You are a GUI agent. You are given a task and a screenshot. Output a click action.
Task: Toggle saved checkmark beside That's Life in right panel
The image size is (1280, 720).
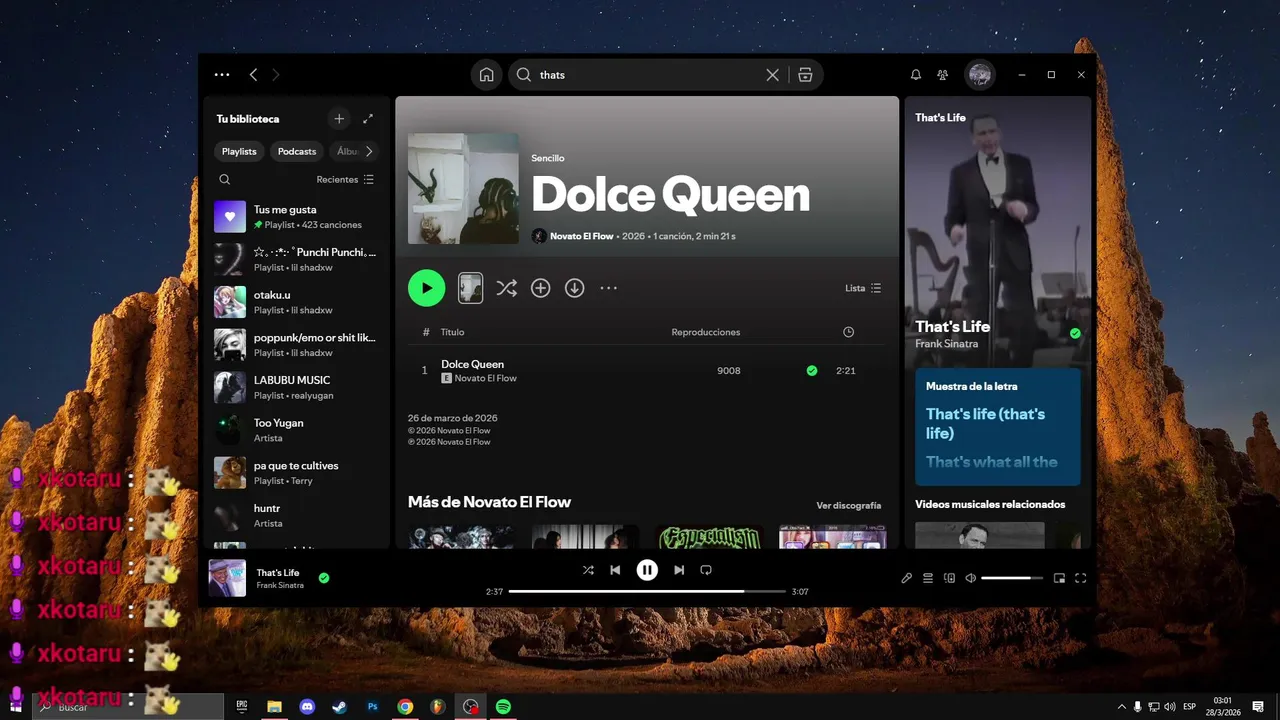pyautogui.click(x=1075, y=333)
